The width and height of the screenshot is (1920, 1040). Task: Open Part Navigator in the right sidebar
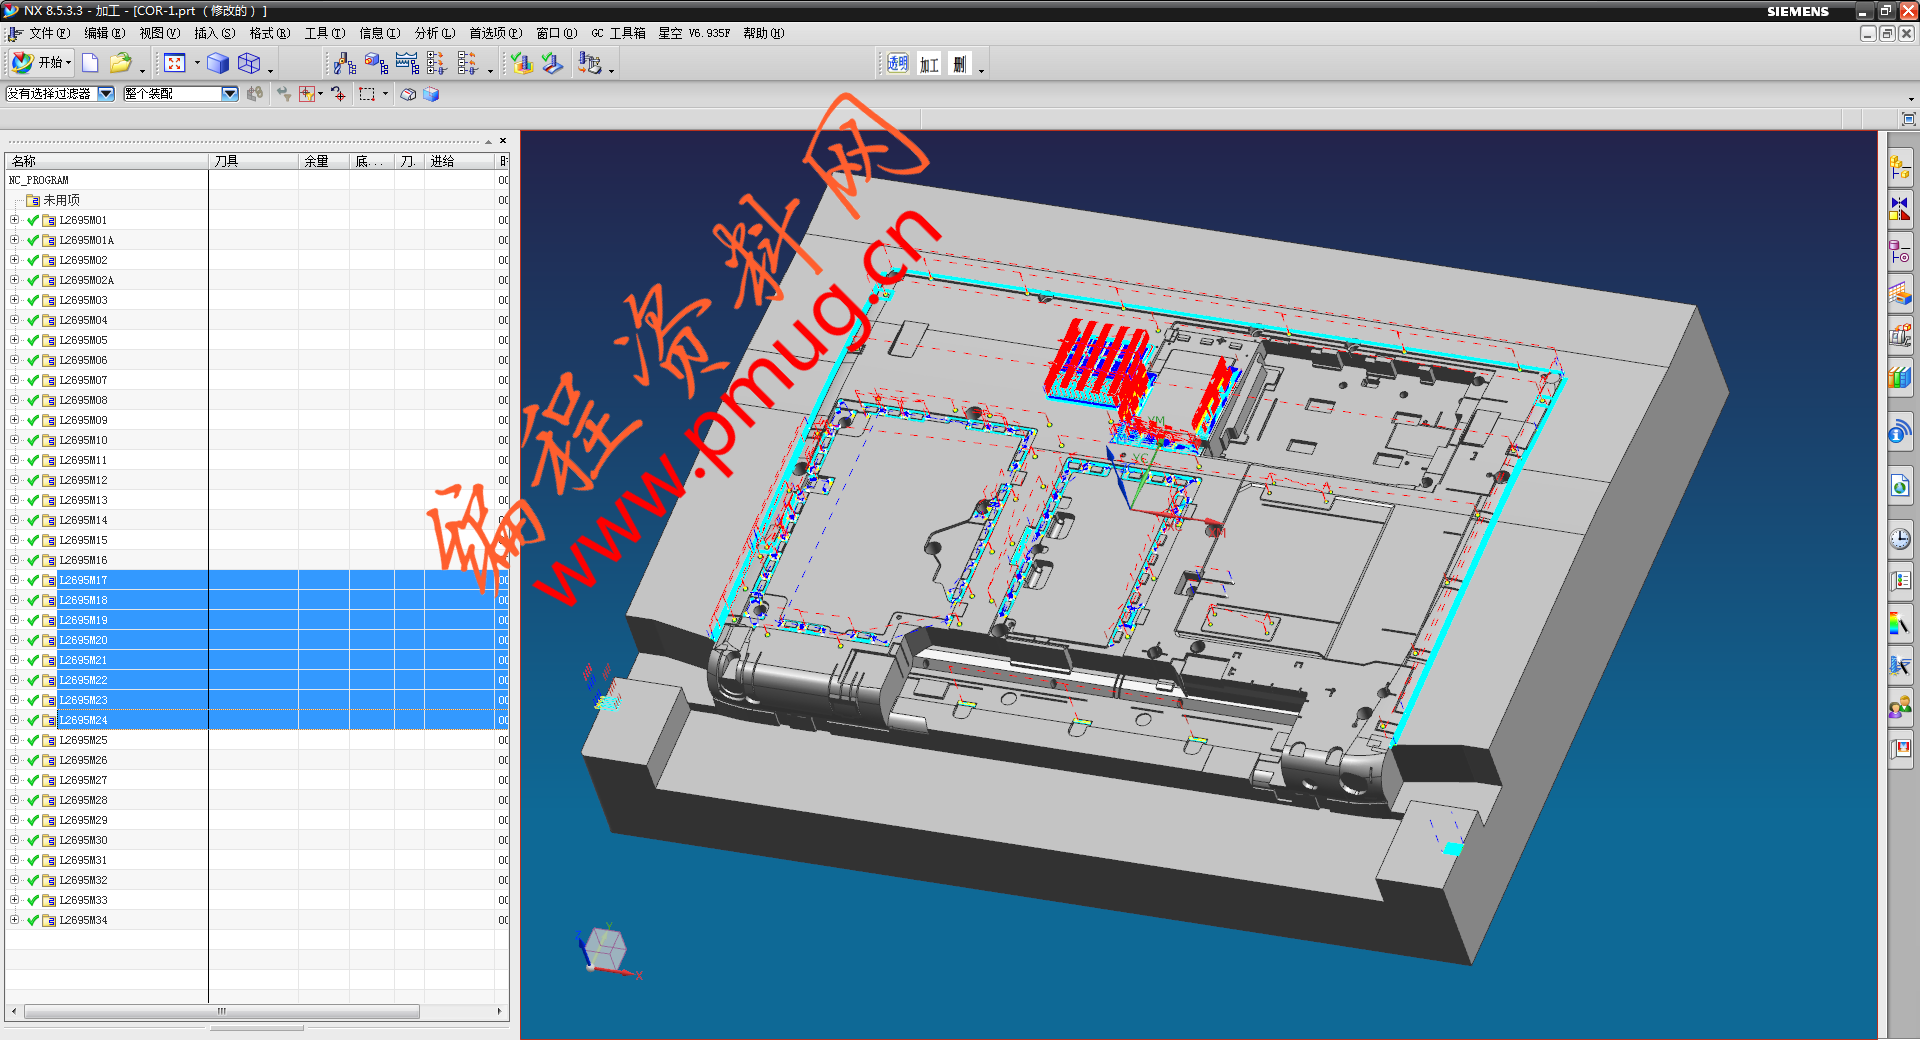[1900, 252]
